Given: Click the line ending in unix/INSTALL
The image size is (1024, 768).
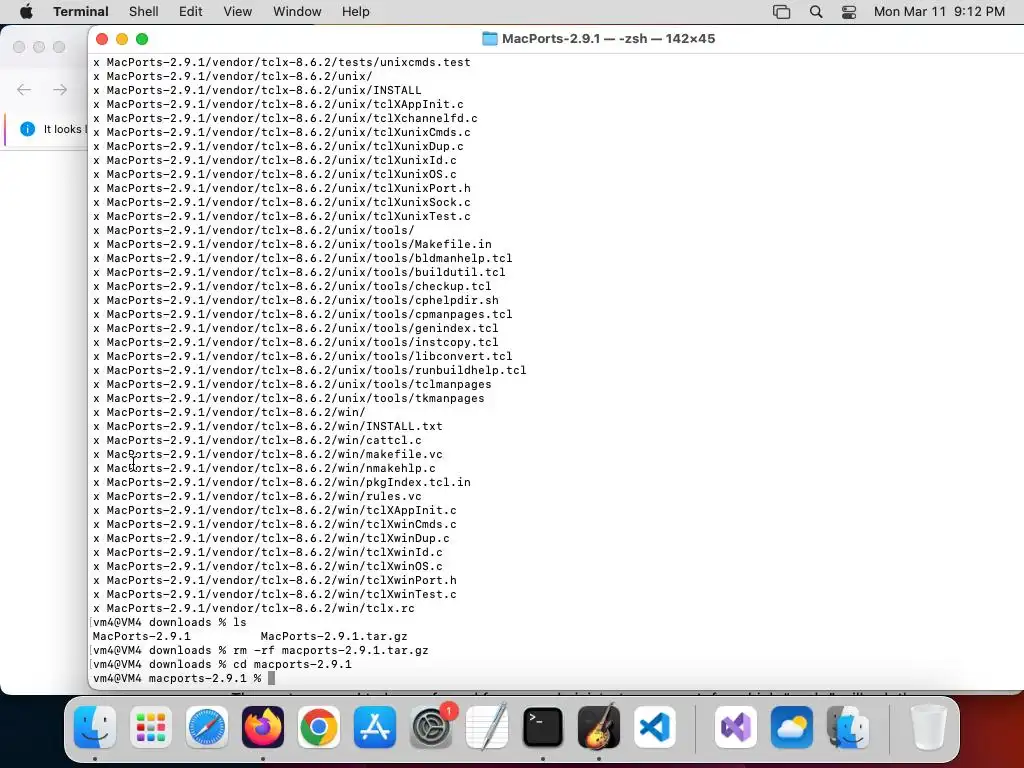Looking at the screenshot, I should click(x=257, y=90).
